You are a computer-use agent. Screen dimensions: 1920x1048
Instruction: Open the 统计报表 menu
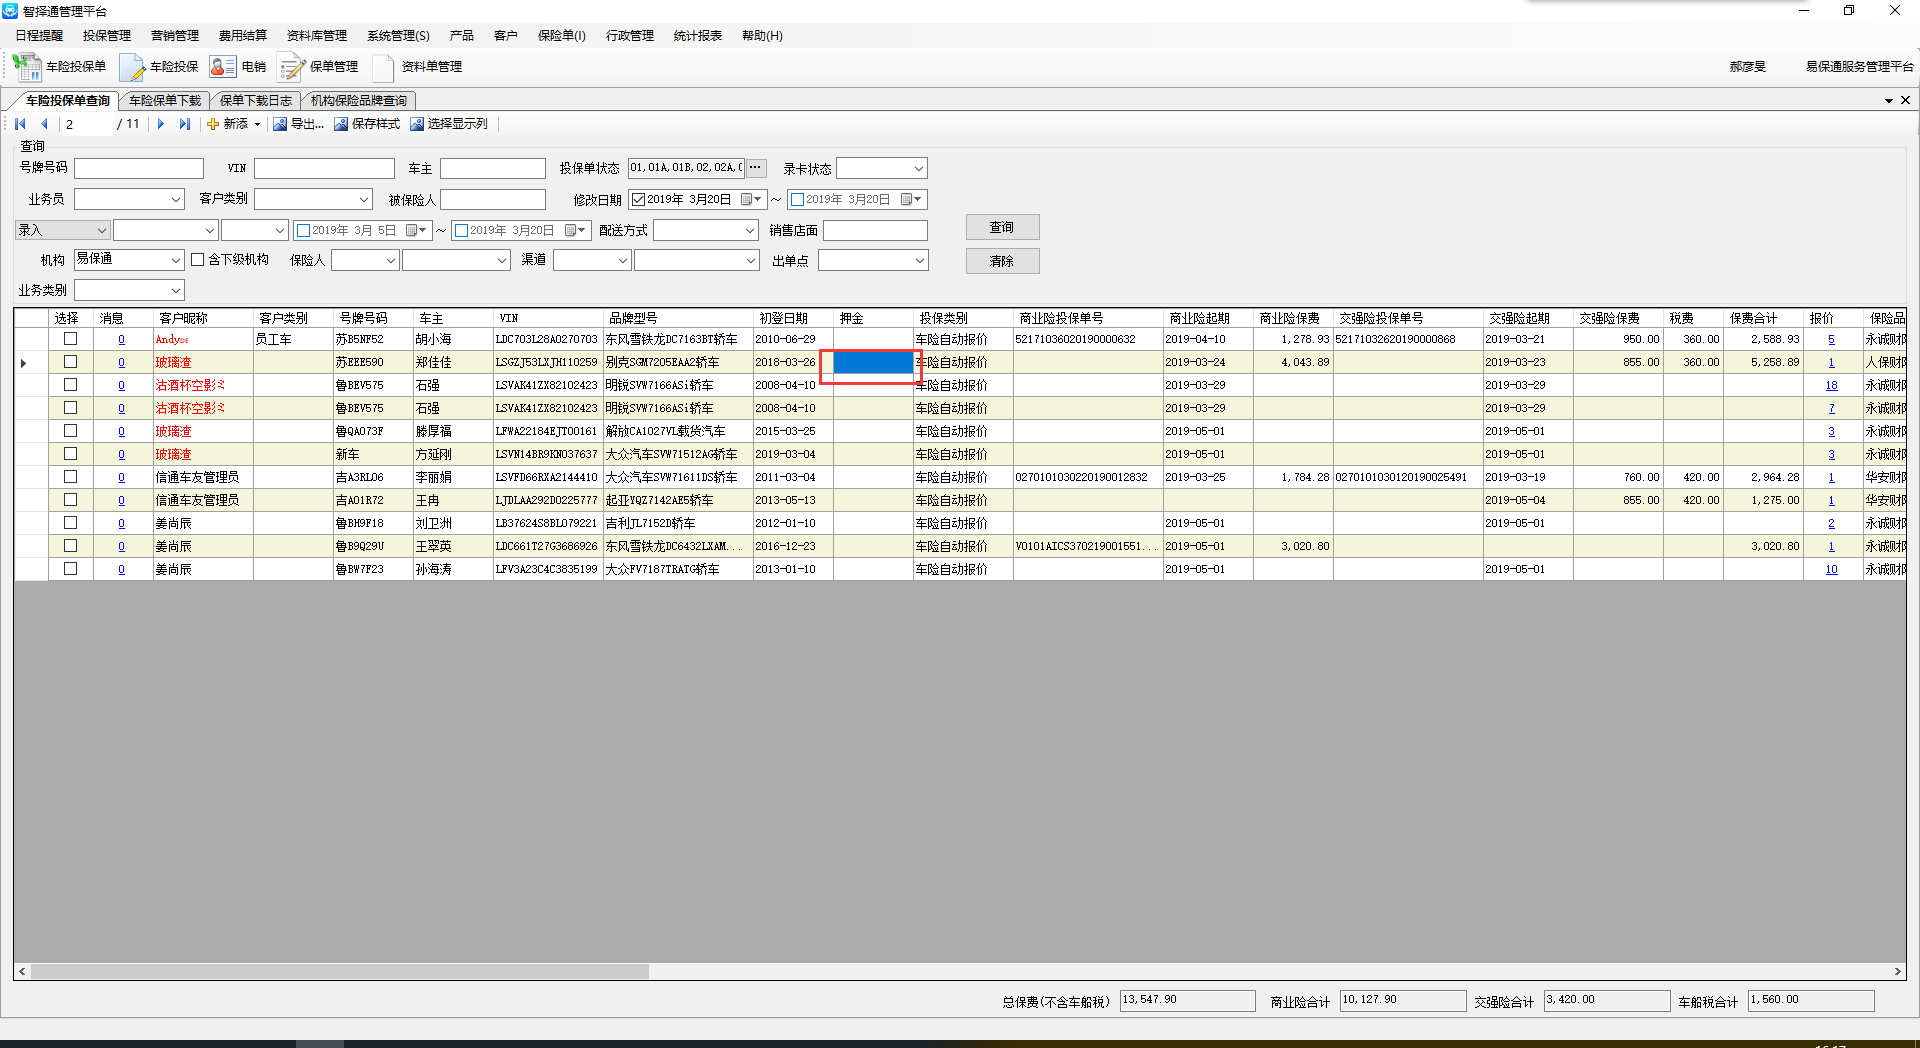[x=697, y=36]
